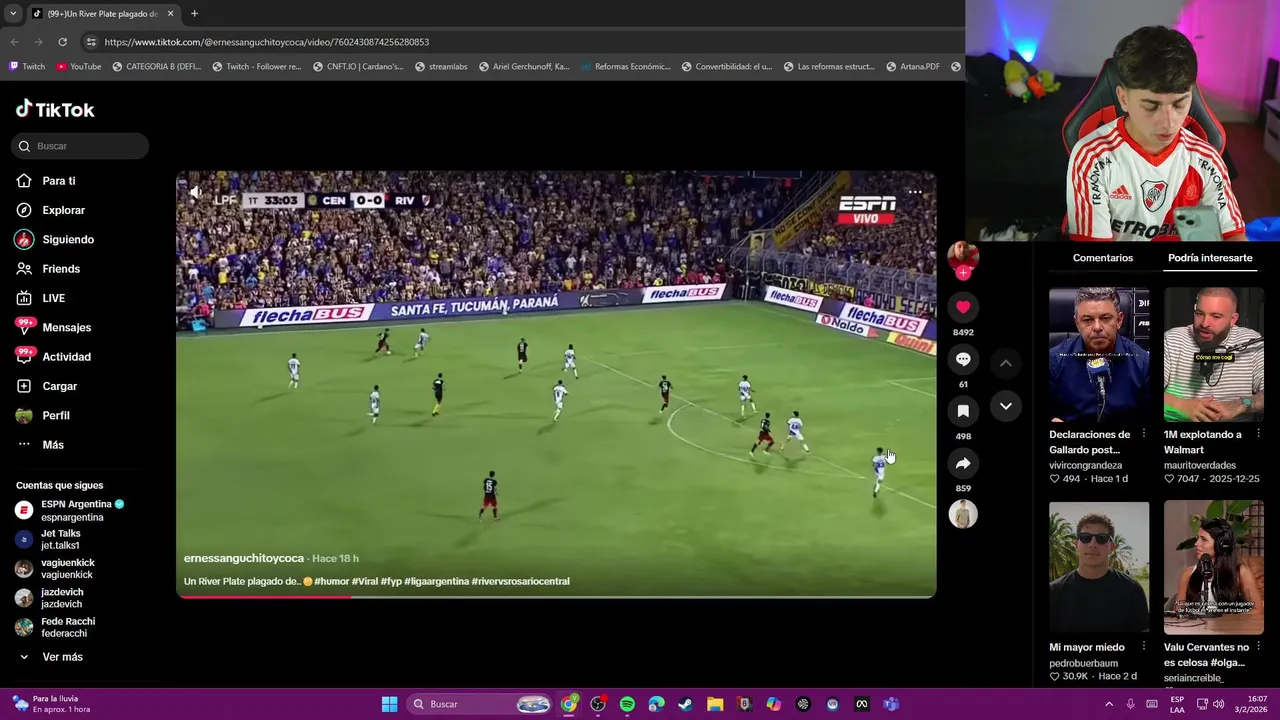Reload the page in the browser
The height and width of the screenshot is (720, 1280).
pos(62,42)
